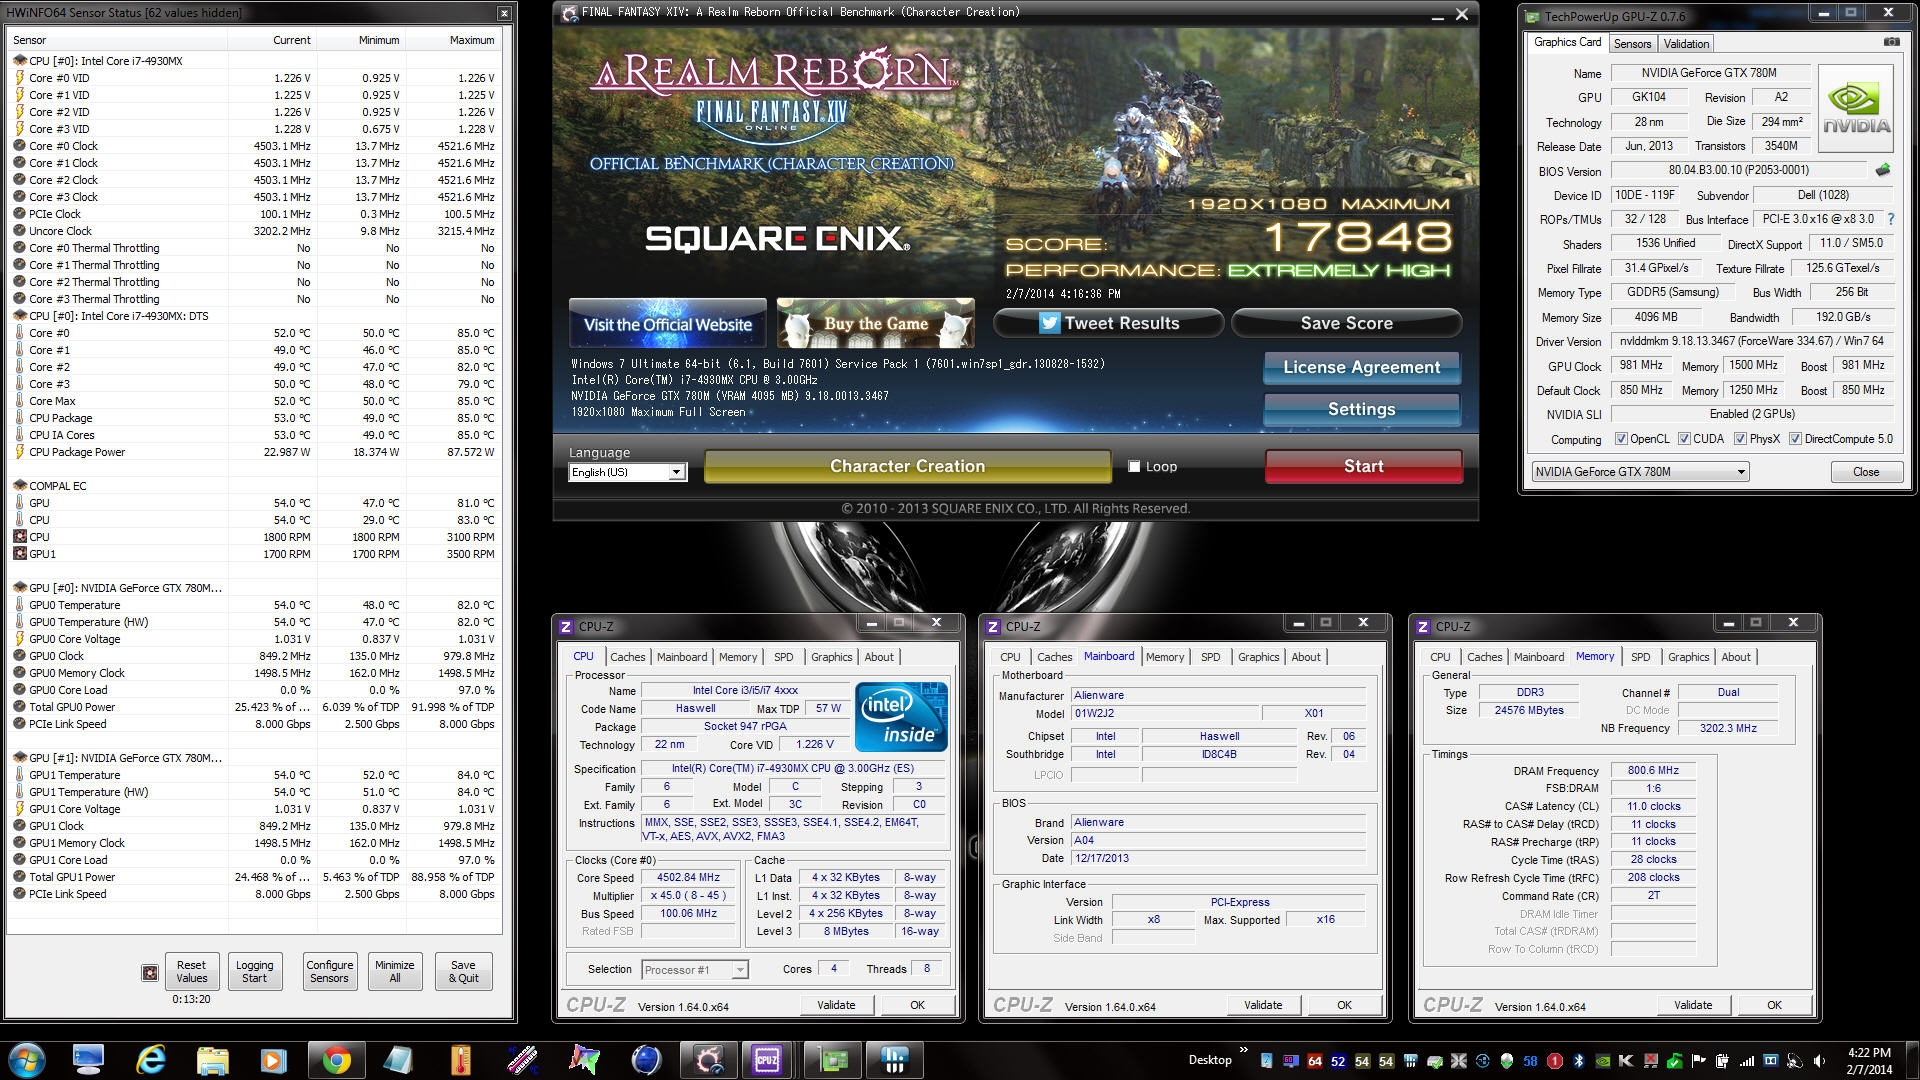Click the taskbar clock showing 4:22 PM
This screenshot has height=1080, width=1920.
[x=1868, y=1060]
